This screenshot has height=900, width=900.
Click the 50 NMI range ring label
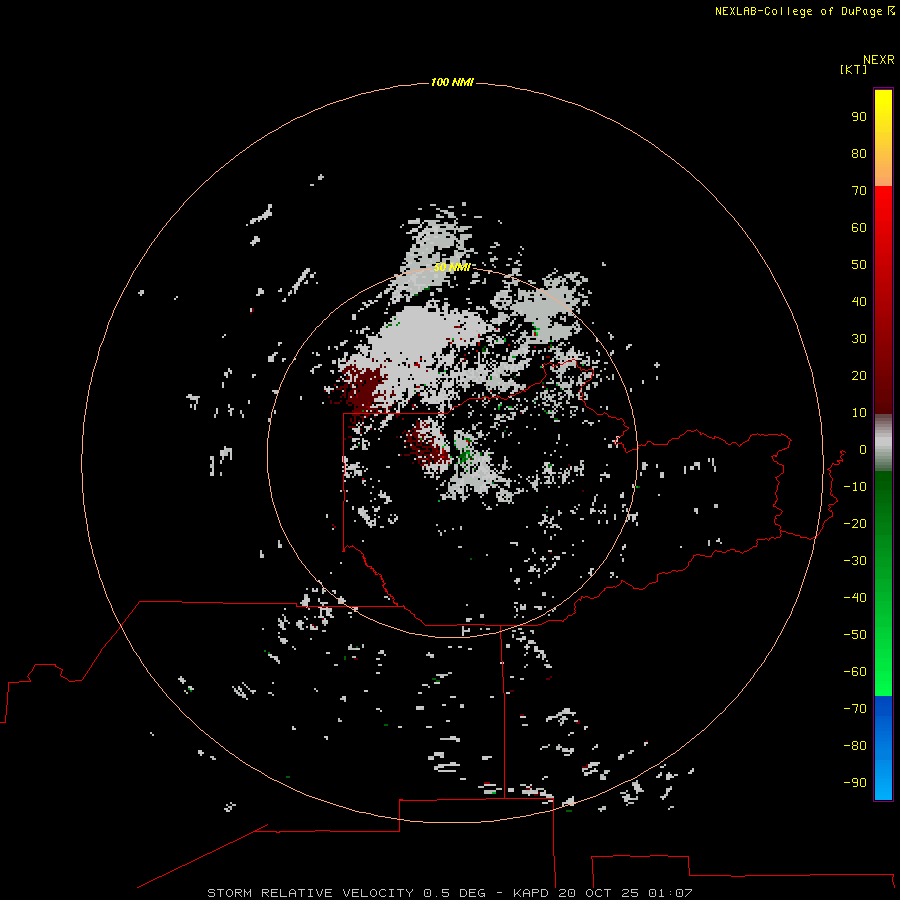452,267
